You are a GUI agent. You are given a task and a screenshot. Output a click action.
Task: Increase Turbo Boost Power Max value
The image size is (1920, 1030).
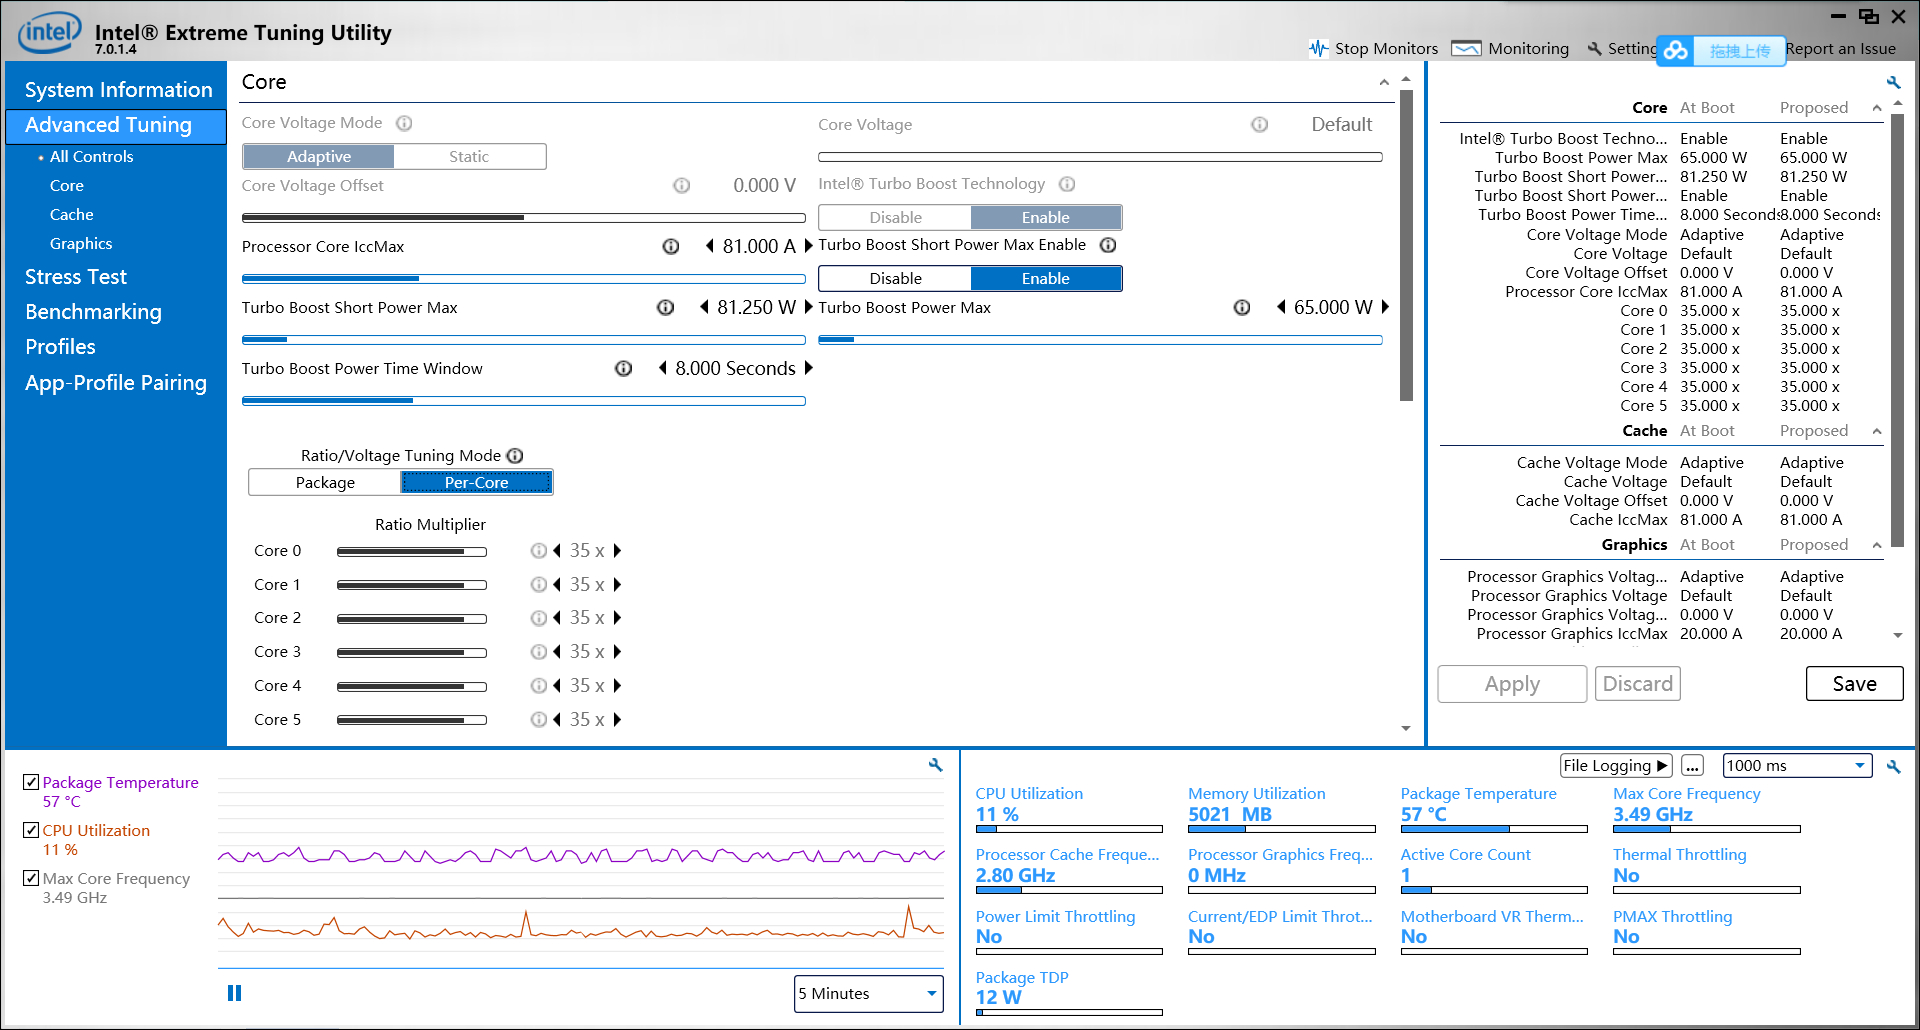click(x=1385, y=307)
